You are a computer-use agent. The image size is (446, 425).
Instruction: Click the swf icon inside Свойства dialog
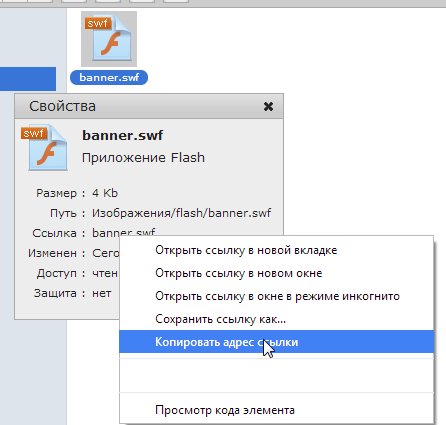pyautogui.click(x=45, y=148)
